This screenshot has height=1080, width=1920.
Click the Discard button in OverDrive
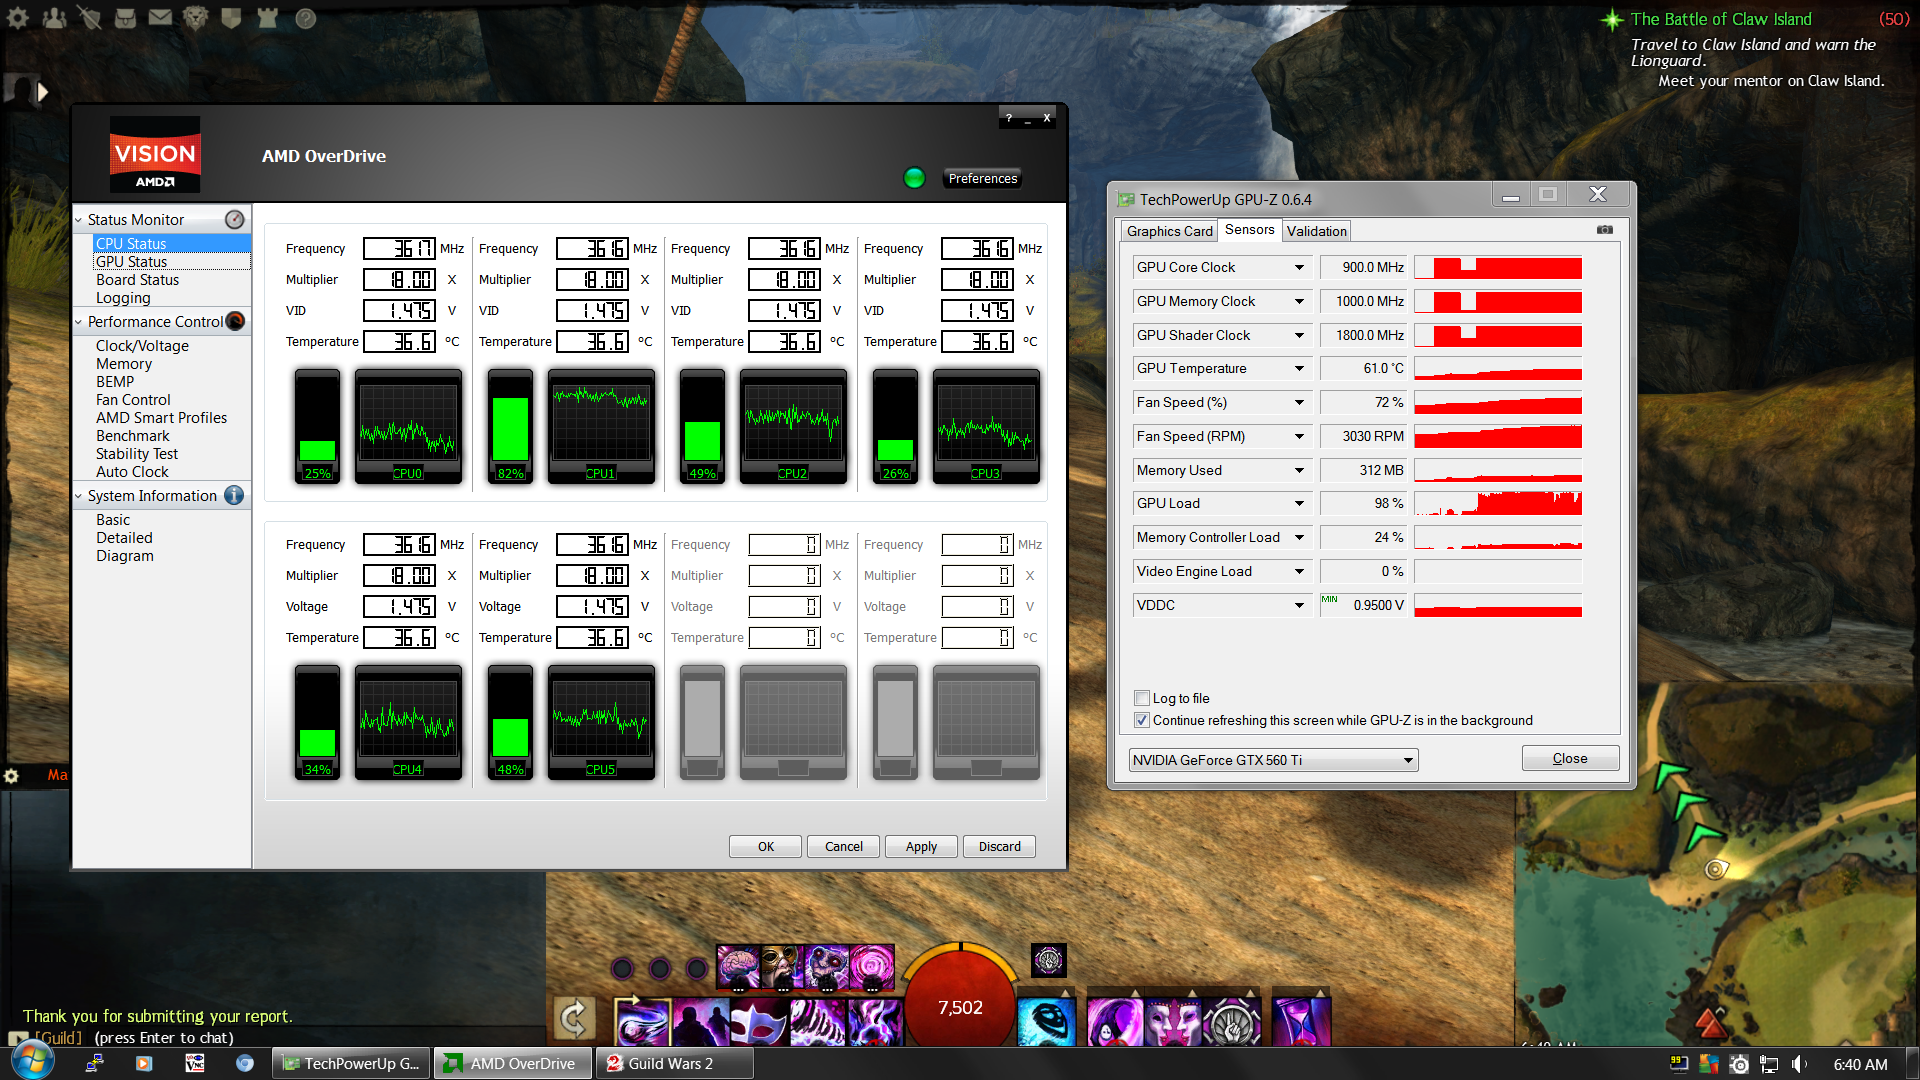click(x=1000, y=846)
